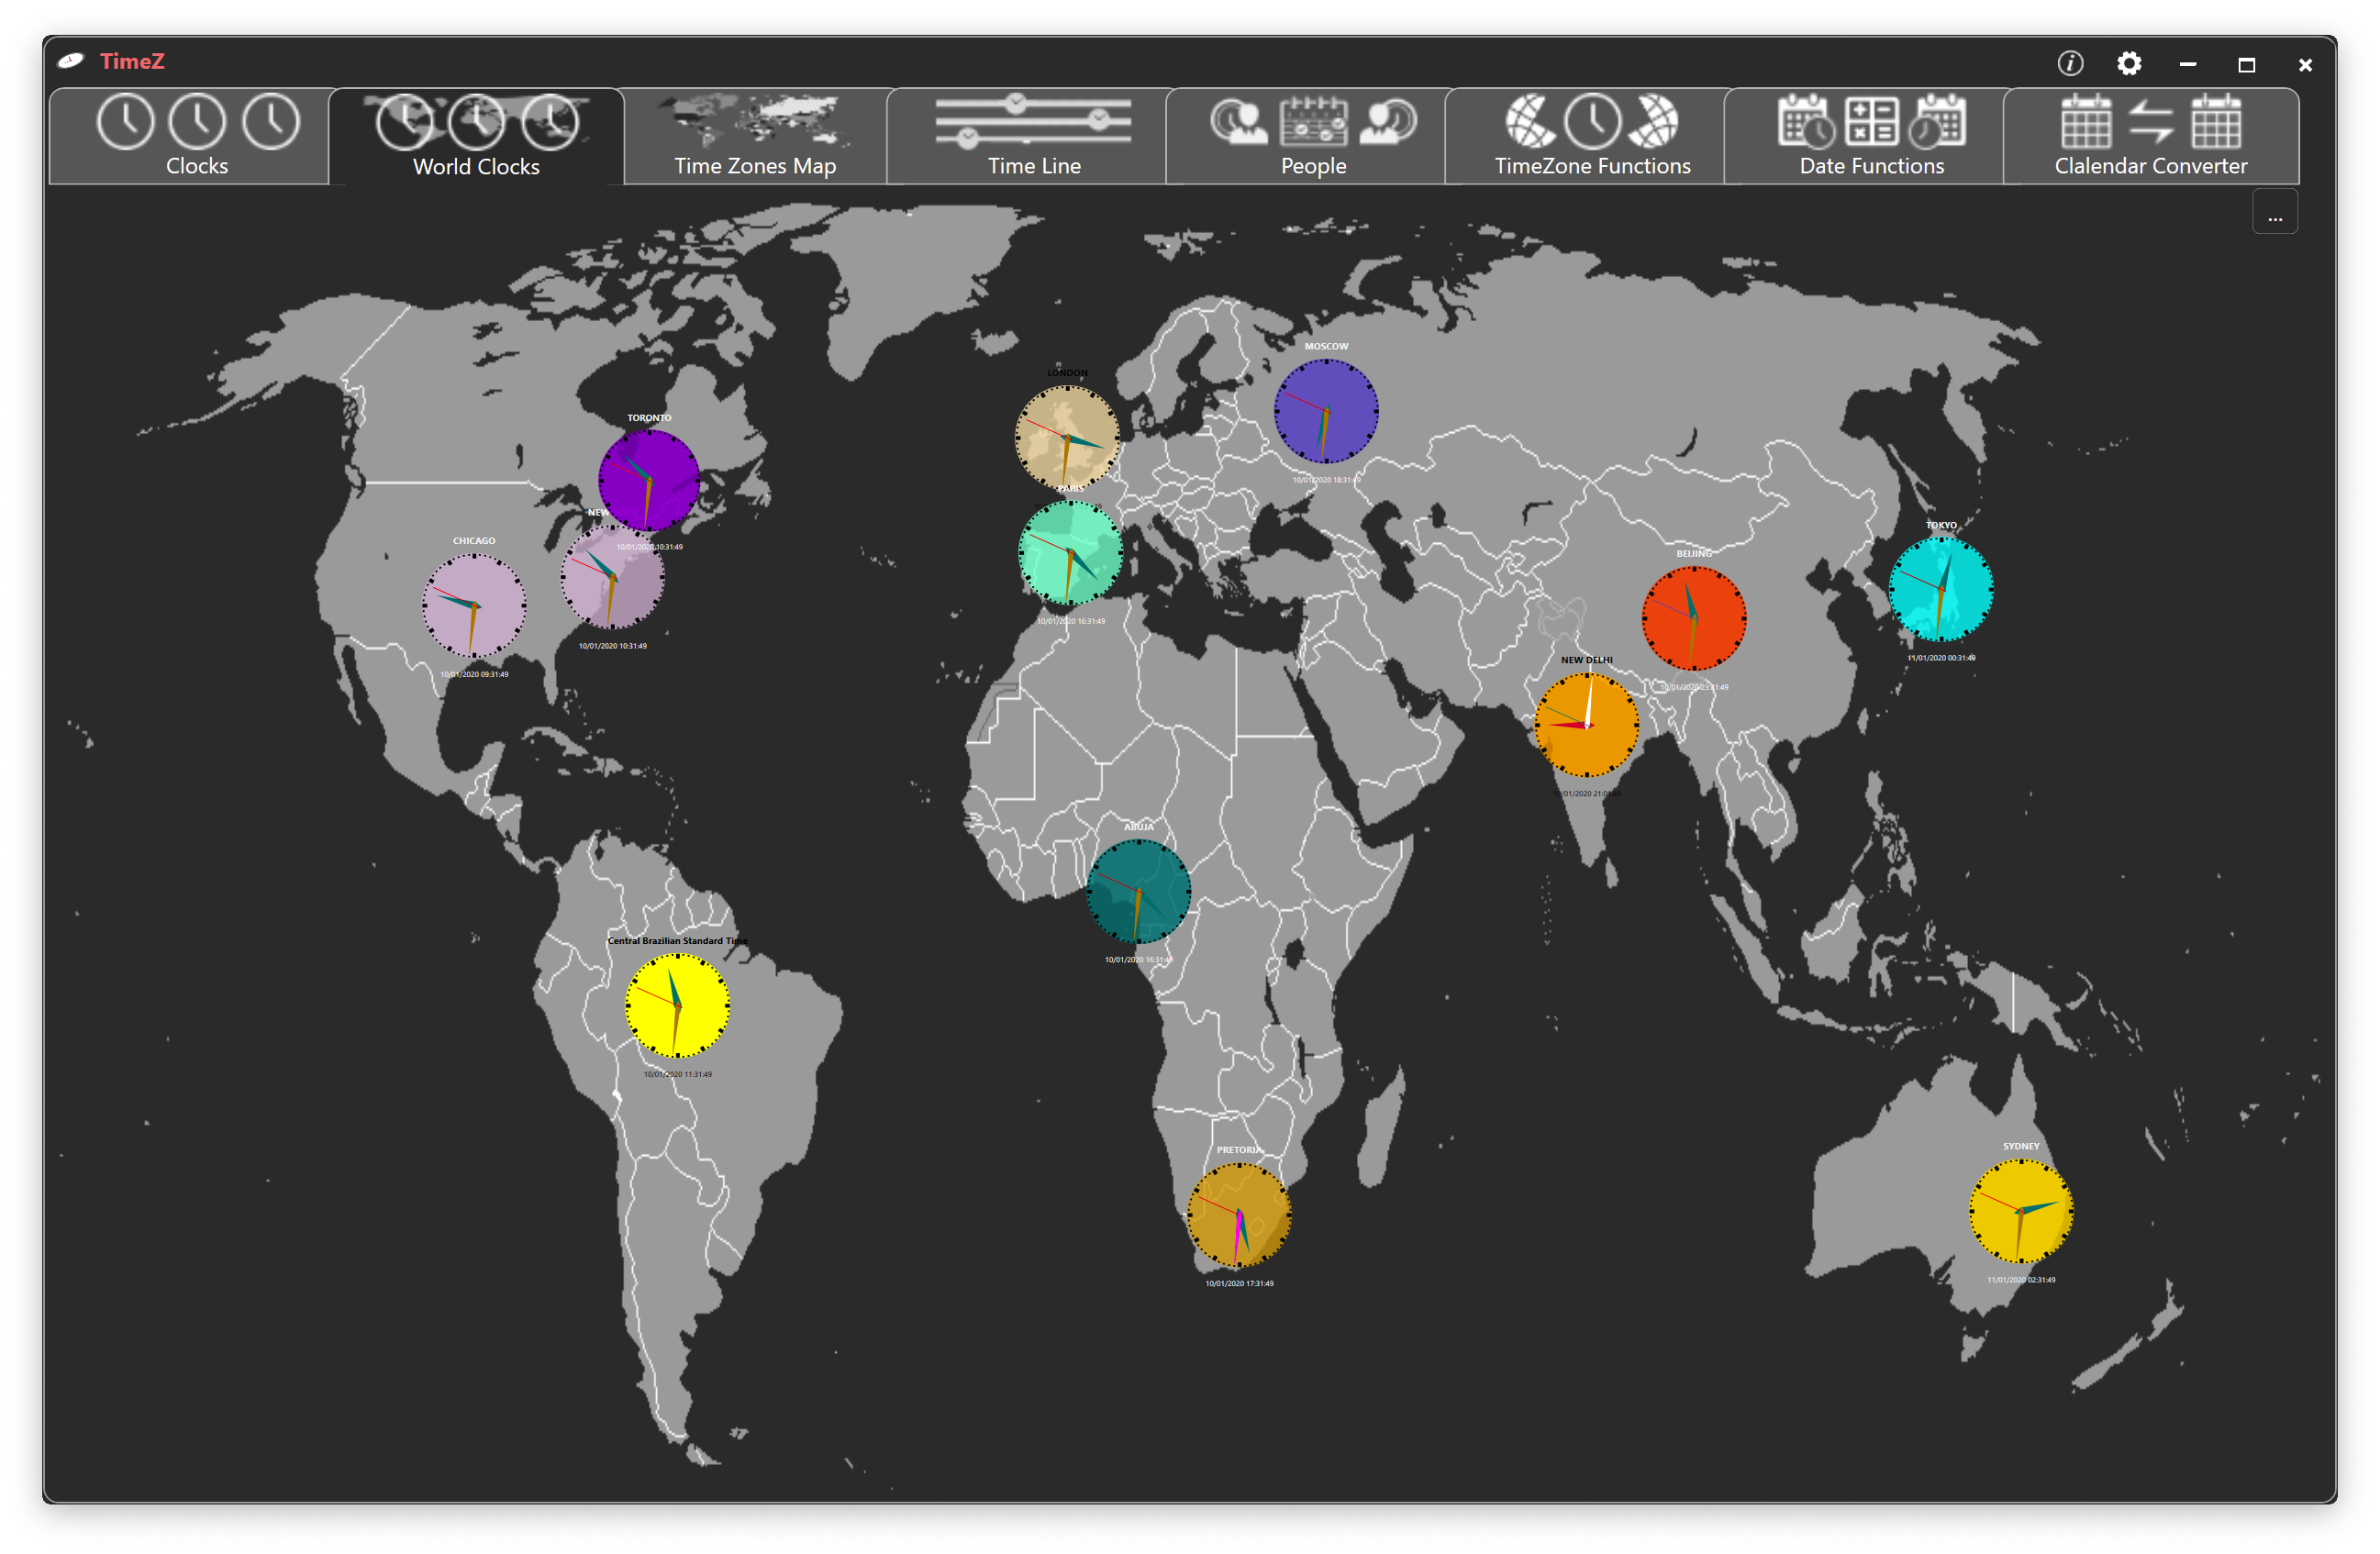Open settings gear icon

click(2129, 64)
